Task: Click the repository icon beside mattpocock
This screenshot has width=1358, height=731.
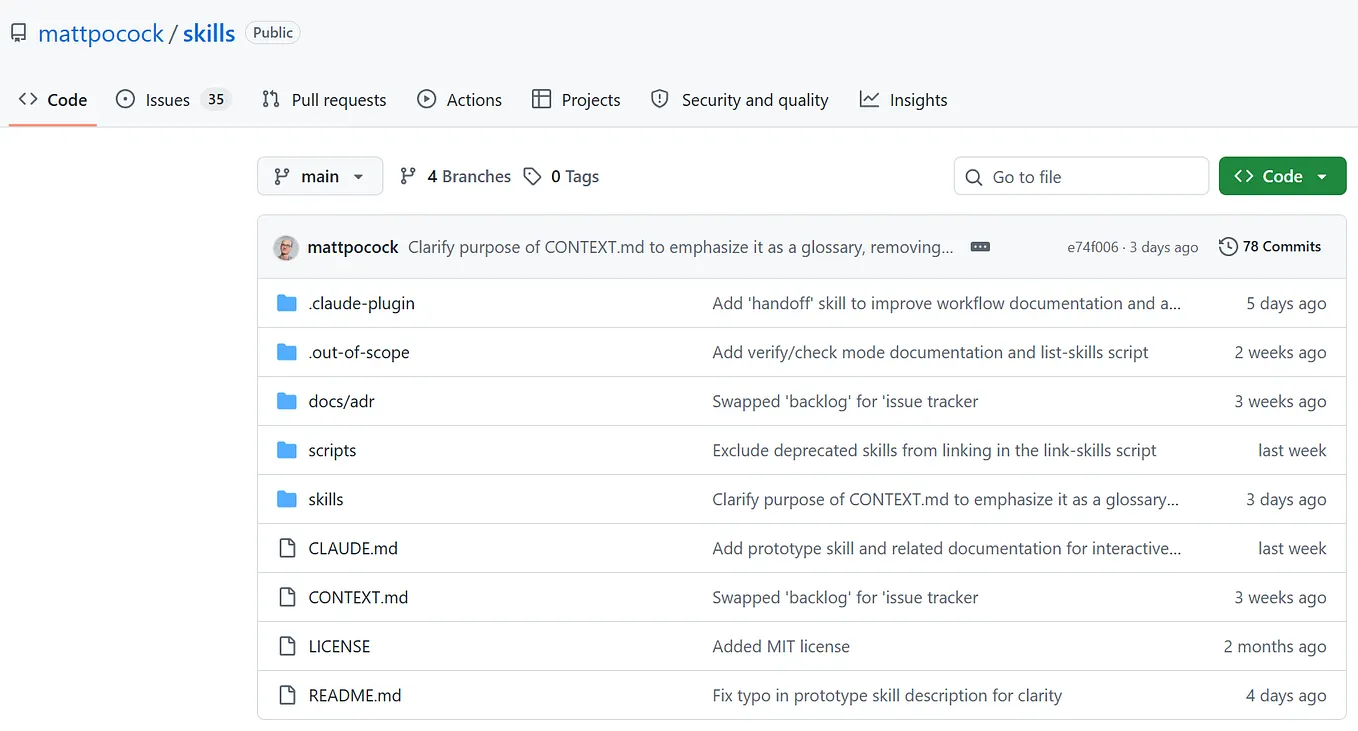Action: pyautogui.click(x=19, y=33)
